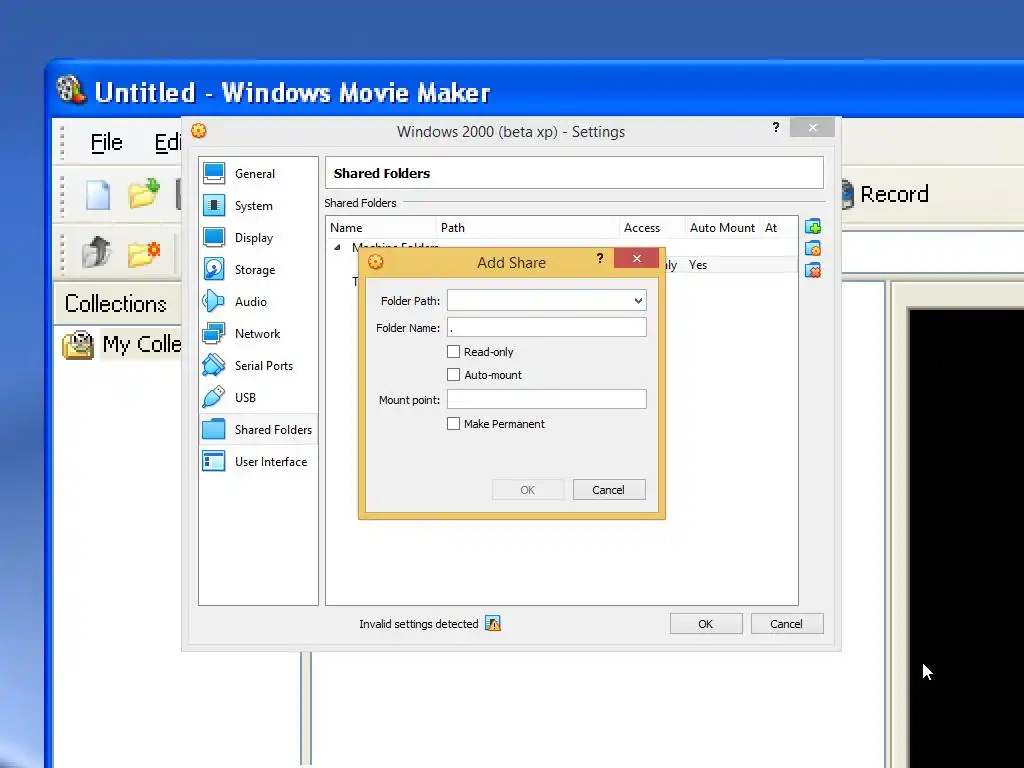The width and height of the screenshot is (1024, 768).
Task: Open the User Interface settings category
Action: [x=258, y=462]
